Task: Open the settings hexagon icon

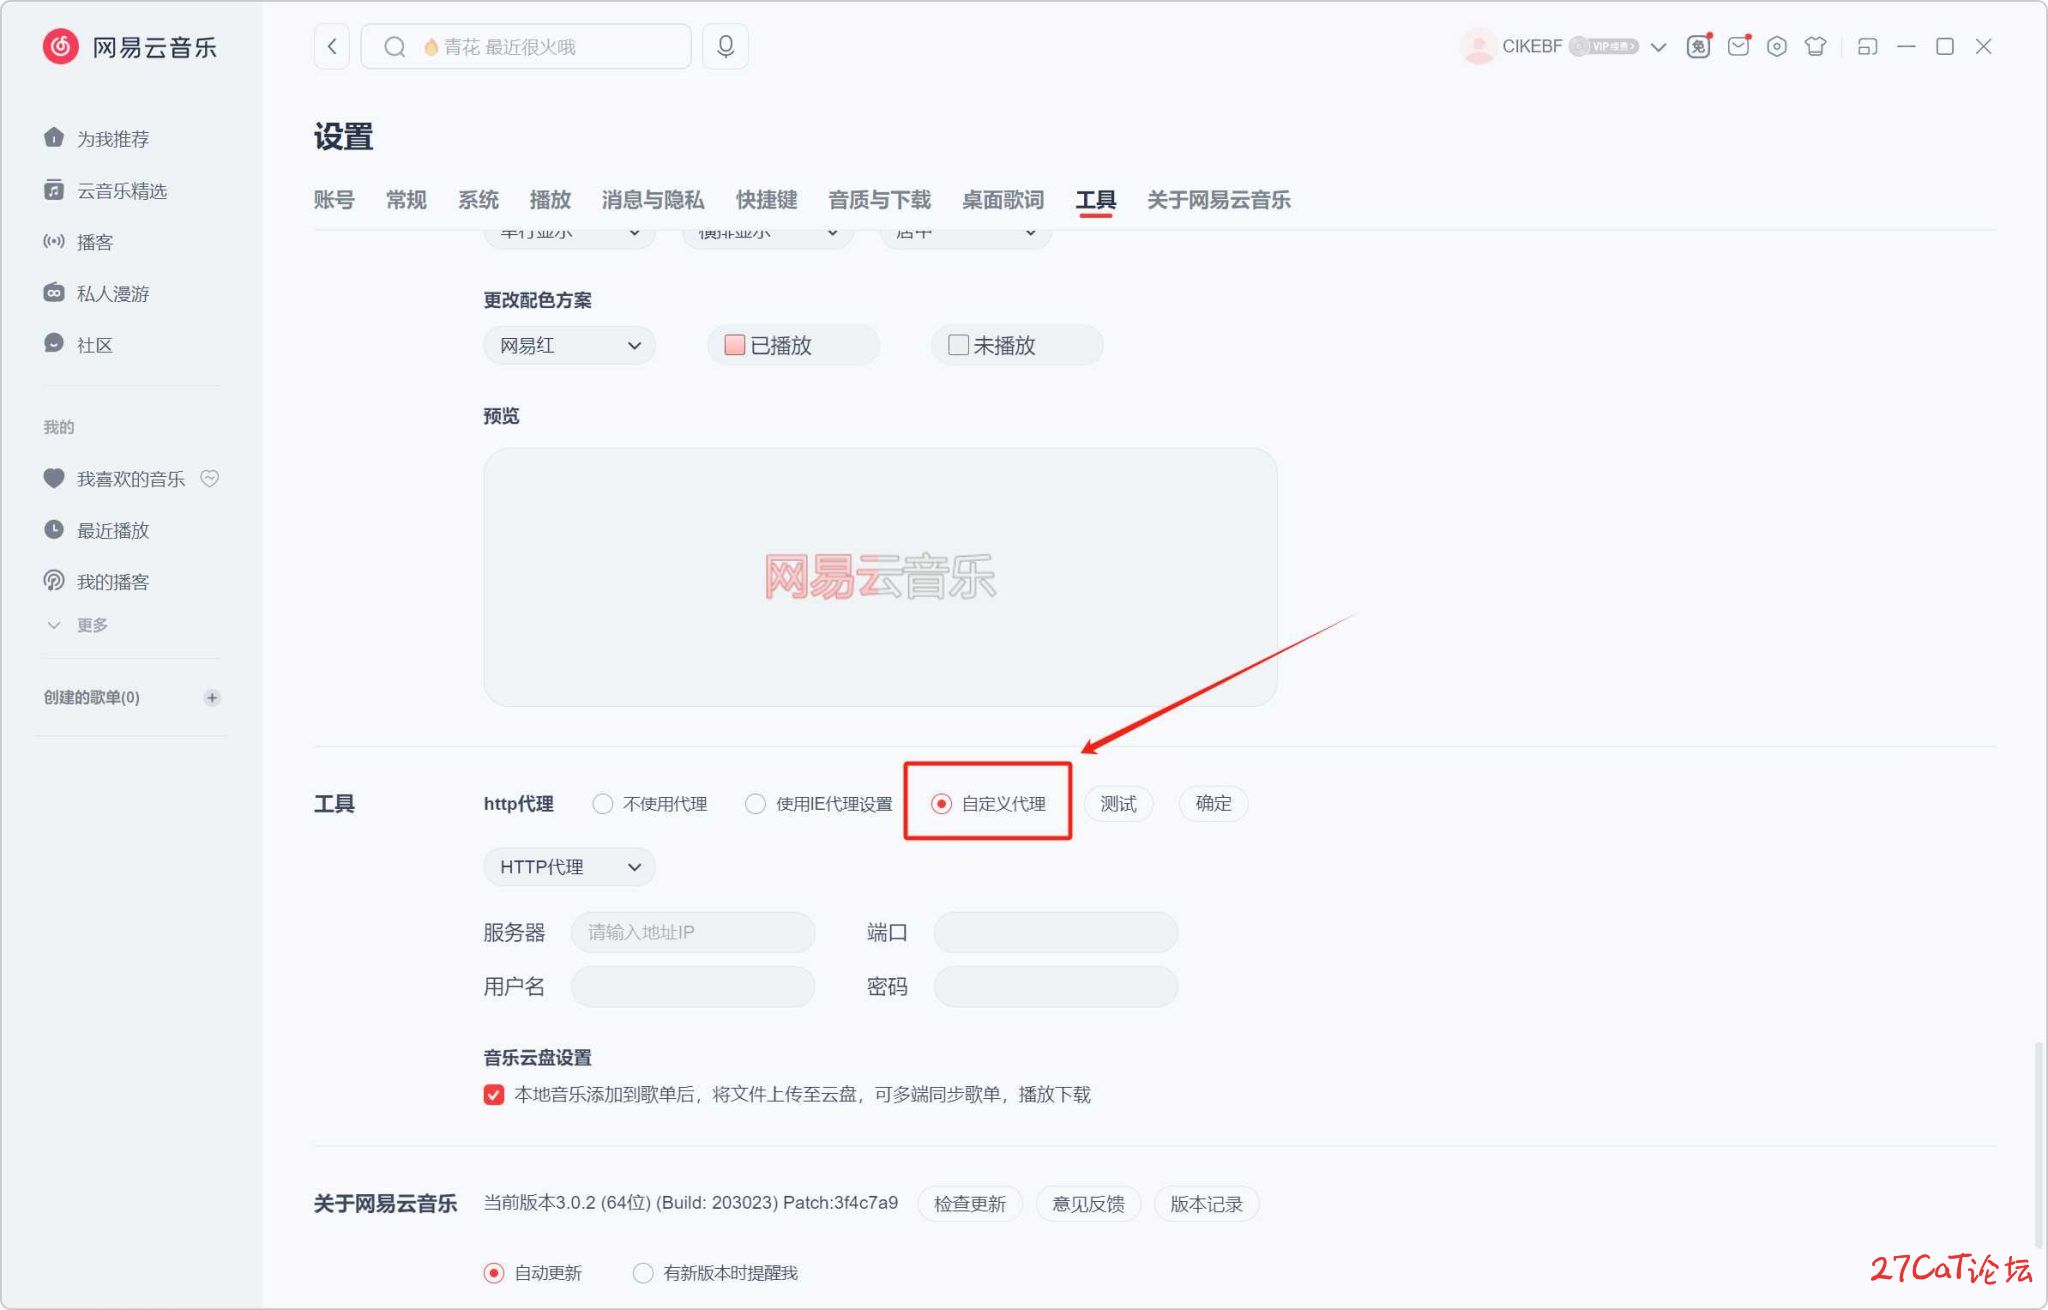Action: click(x=1777, y=46)
